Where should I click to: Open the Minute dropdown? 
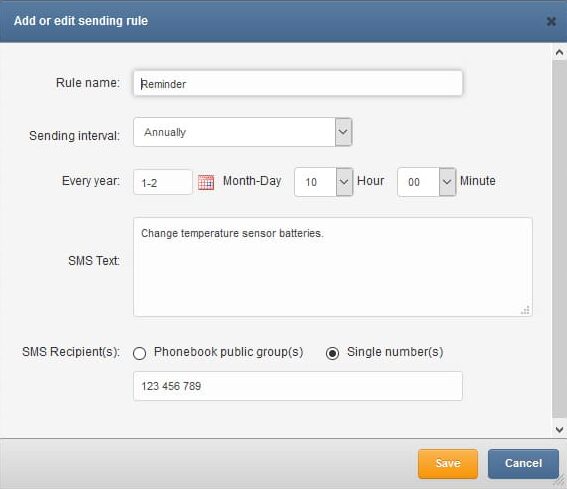[447, 182]
